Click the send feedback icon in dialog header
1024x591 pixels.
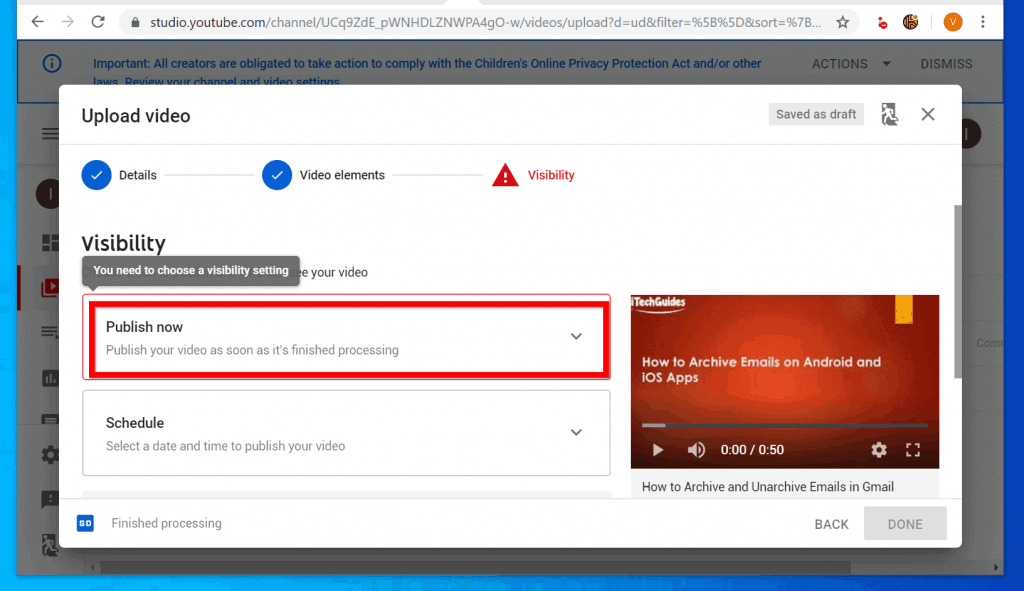889,114
